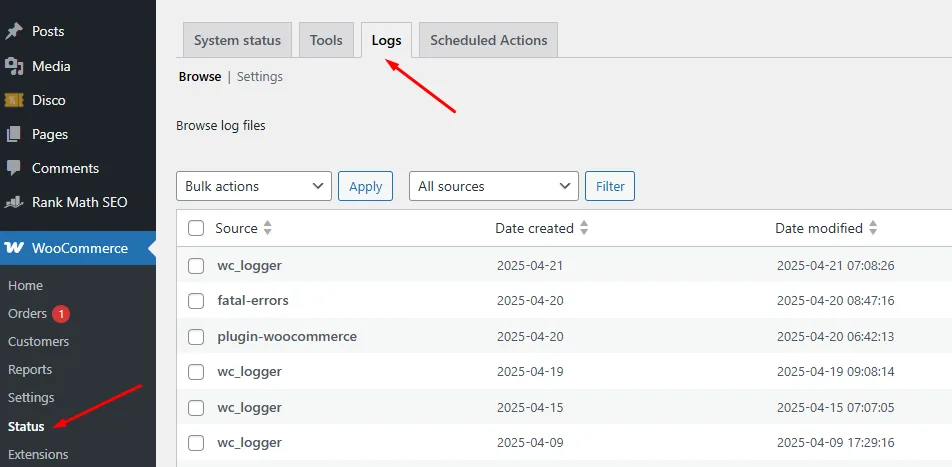Open the Browse sub-navigation link
The height and width of the screenshot is (467, 952).
coord(200,77)
